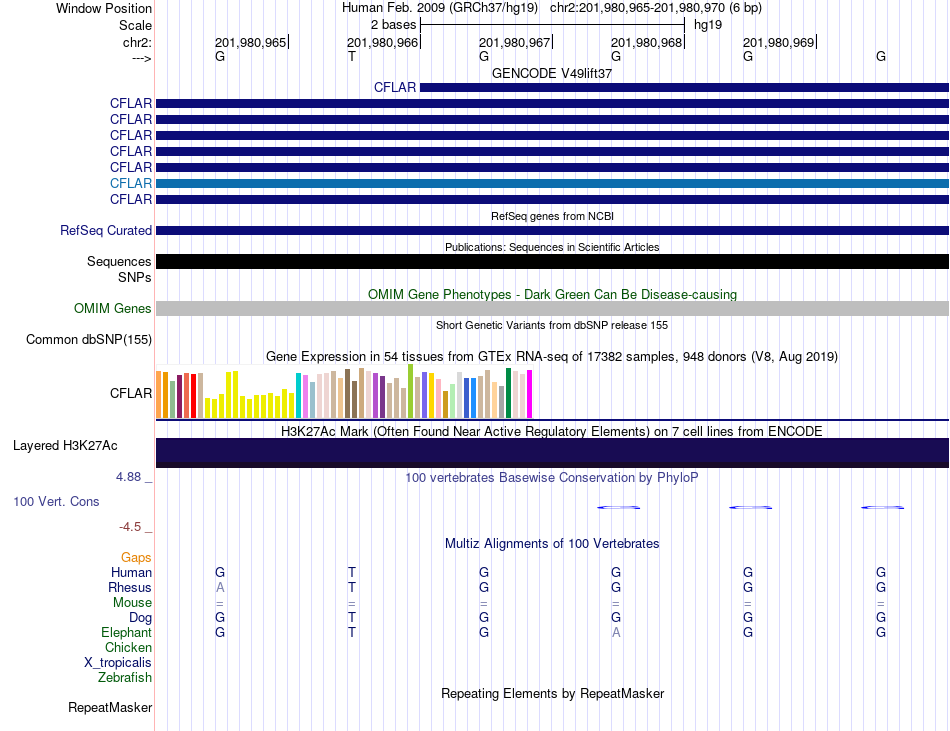
Task: Select the light blue CFLAR transcript bar
Action: [552, 184]
